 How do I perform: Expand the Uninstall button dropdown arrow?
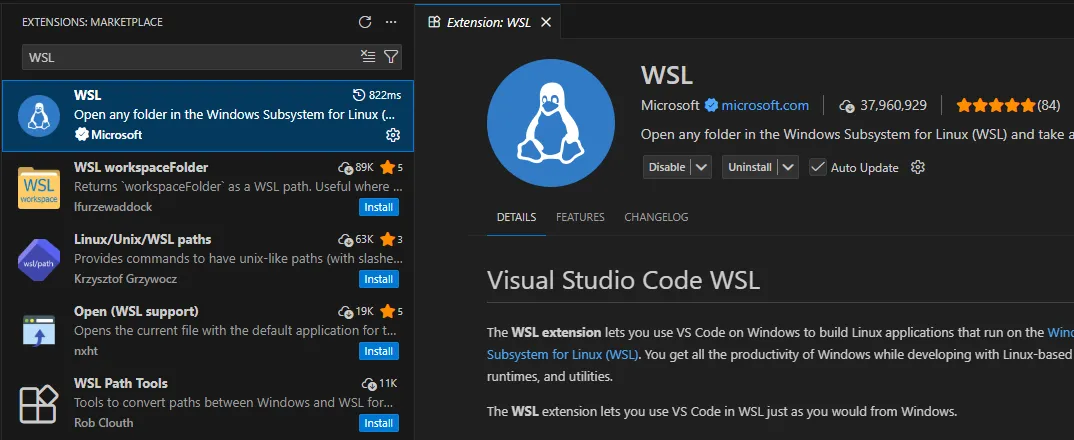tap(789, 167)
